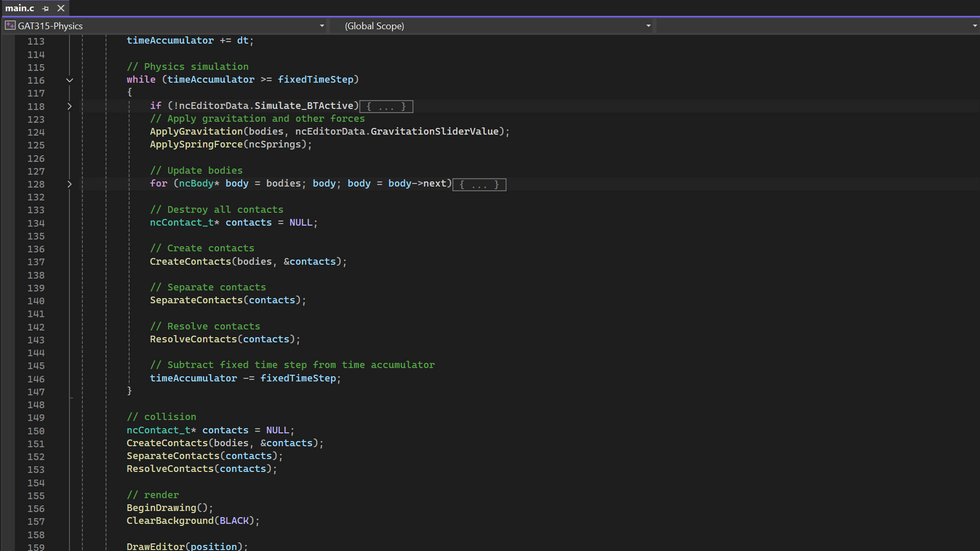Close the main.c tab
Viewport: 980px width, 551px height.
coord(61,8)
